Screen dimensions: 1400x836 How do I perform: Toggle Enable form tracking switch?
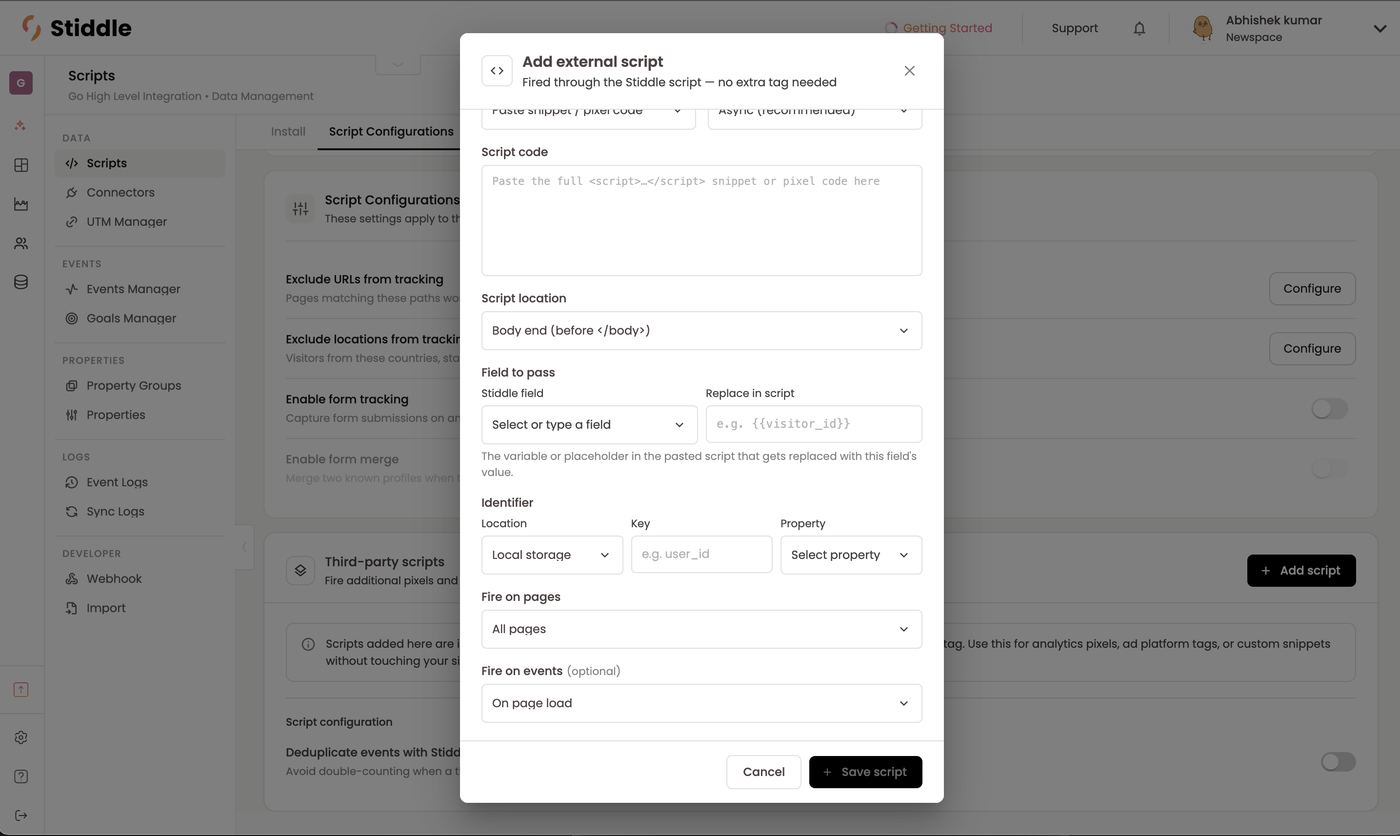(1329, 408)
